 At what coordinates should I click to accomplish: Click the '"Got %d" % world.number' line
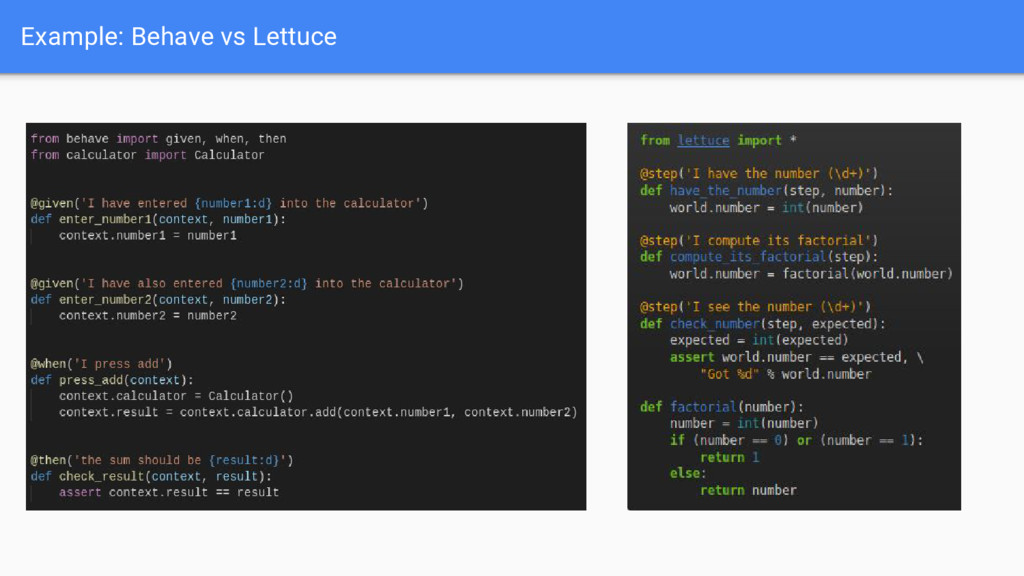tap(786, 374)
